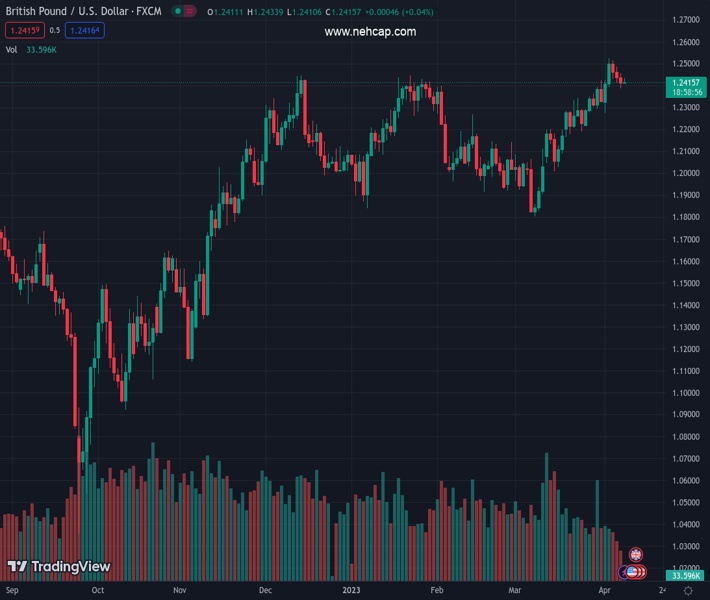Click the TradingView logo
This screenshot has width=710, height=600.
pyautogui.click(x=58, y=567)
